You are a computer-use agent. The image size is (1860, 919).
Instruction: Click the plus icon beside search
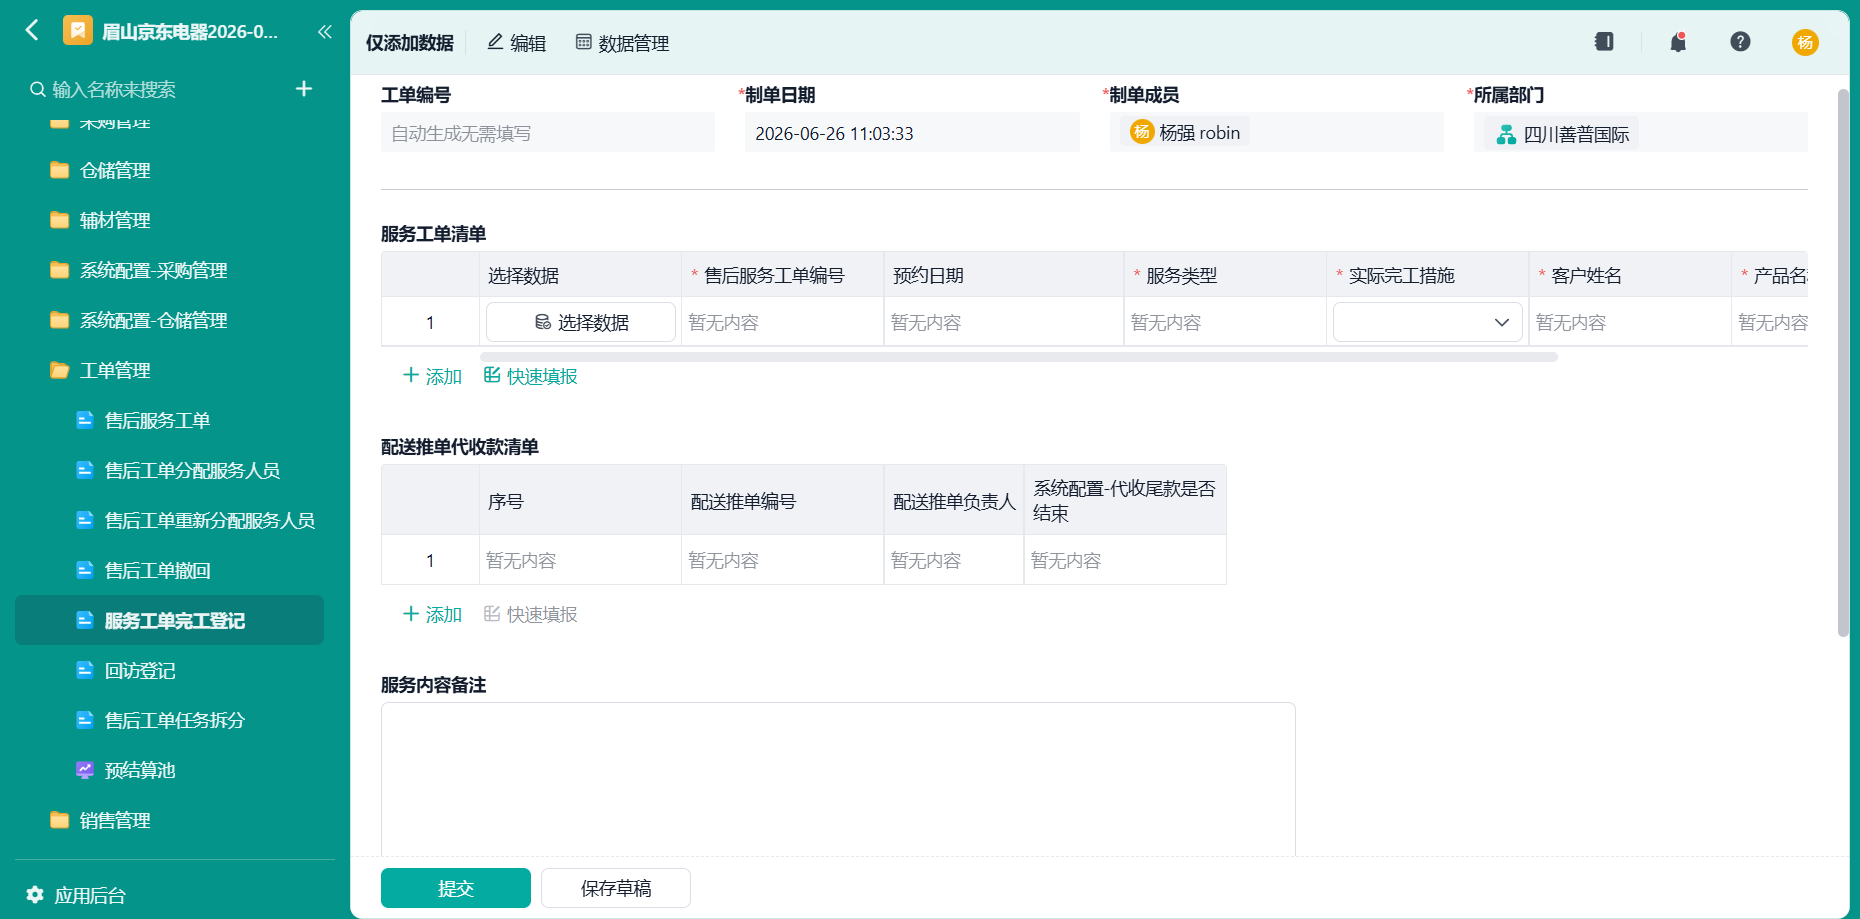(304, 89)
